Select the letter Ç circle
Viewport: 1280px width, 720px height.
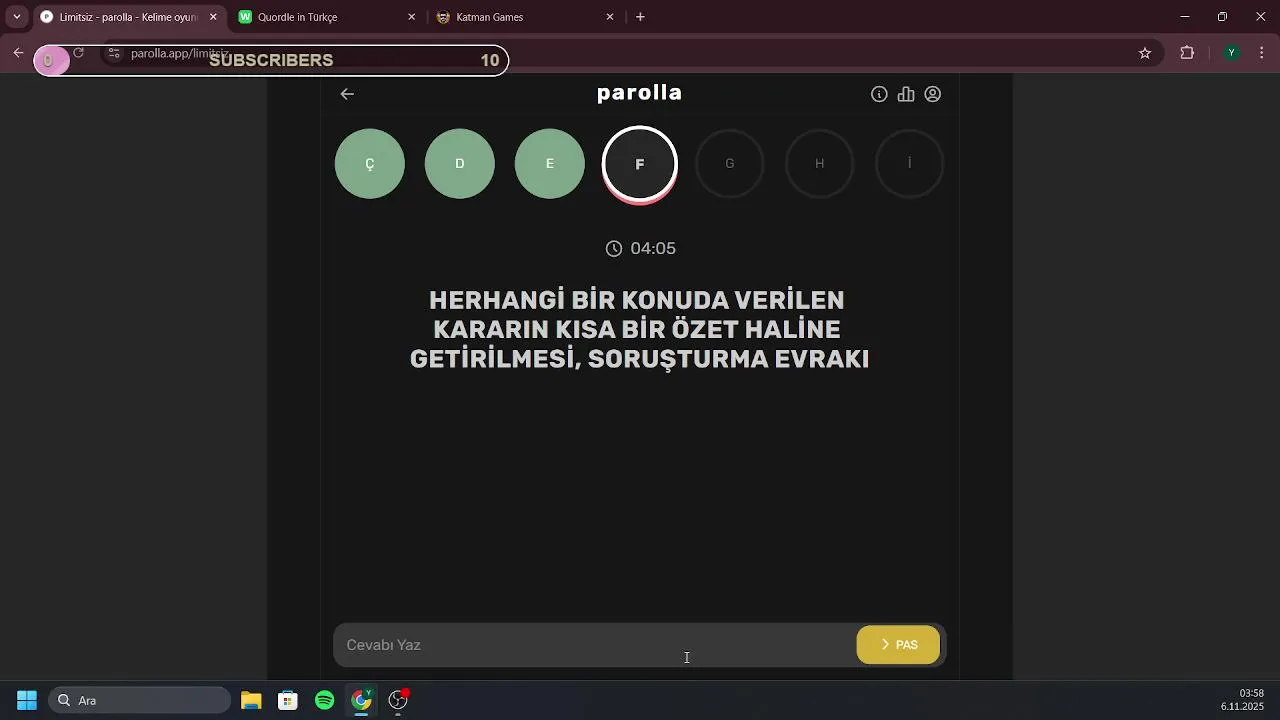tap(370, 164)
